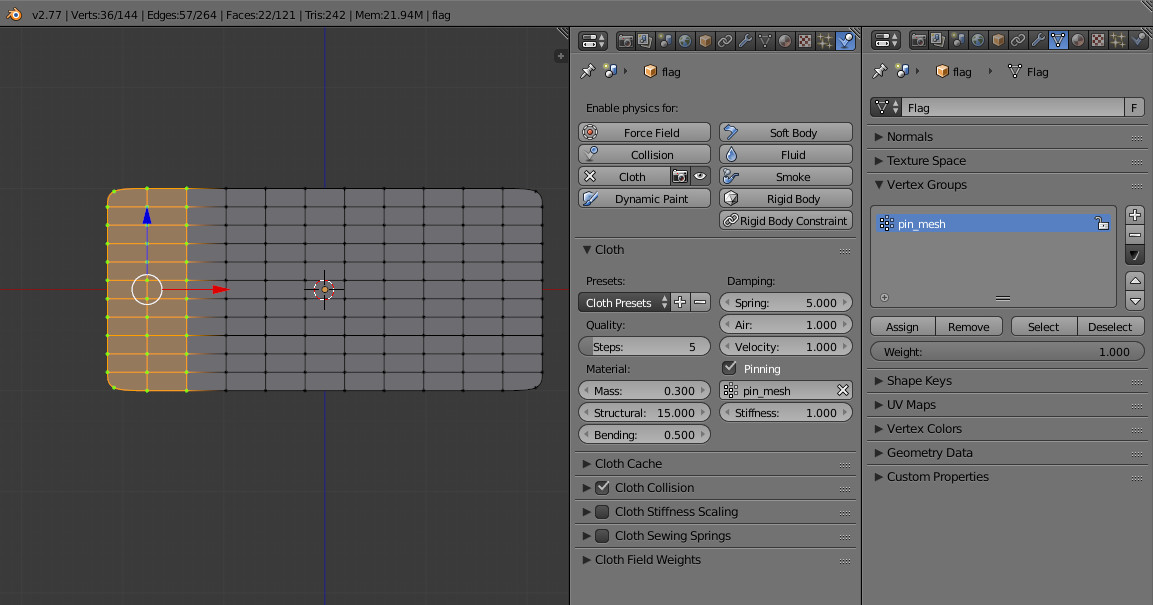The height and width of the screenshot is (605, 1153).
Task: Collapse the Vertex Groups panel
Action: point(879,185)
